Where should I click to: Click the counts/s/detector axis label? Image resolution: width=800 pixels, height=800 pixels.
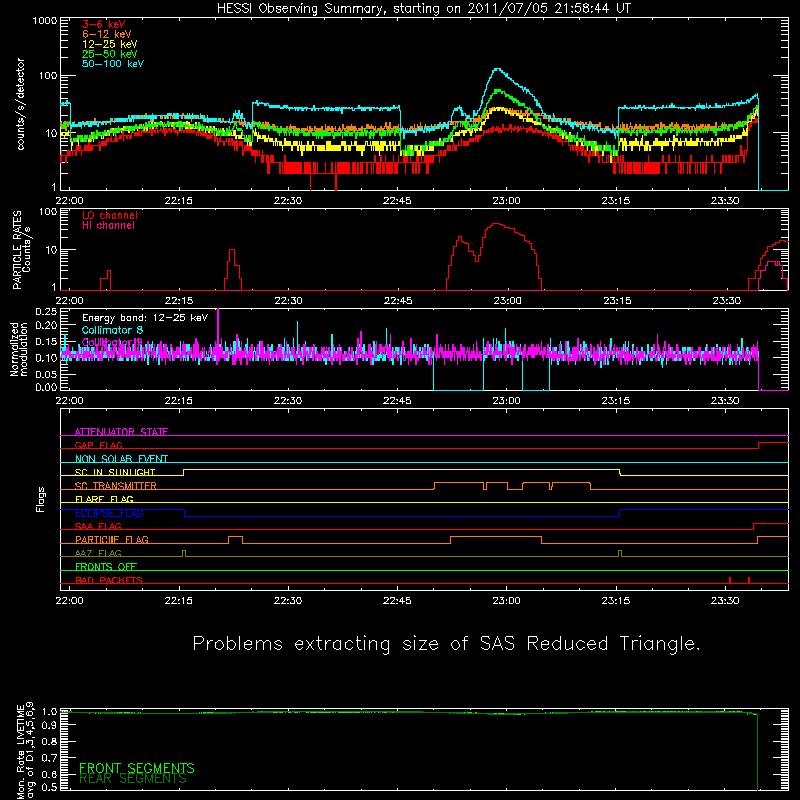click(x=20, y=104)
